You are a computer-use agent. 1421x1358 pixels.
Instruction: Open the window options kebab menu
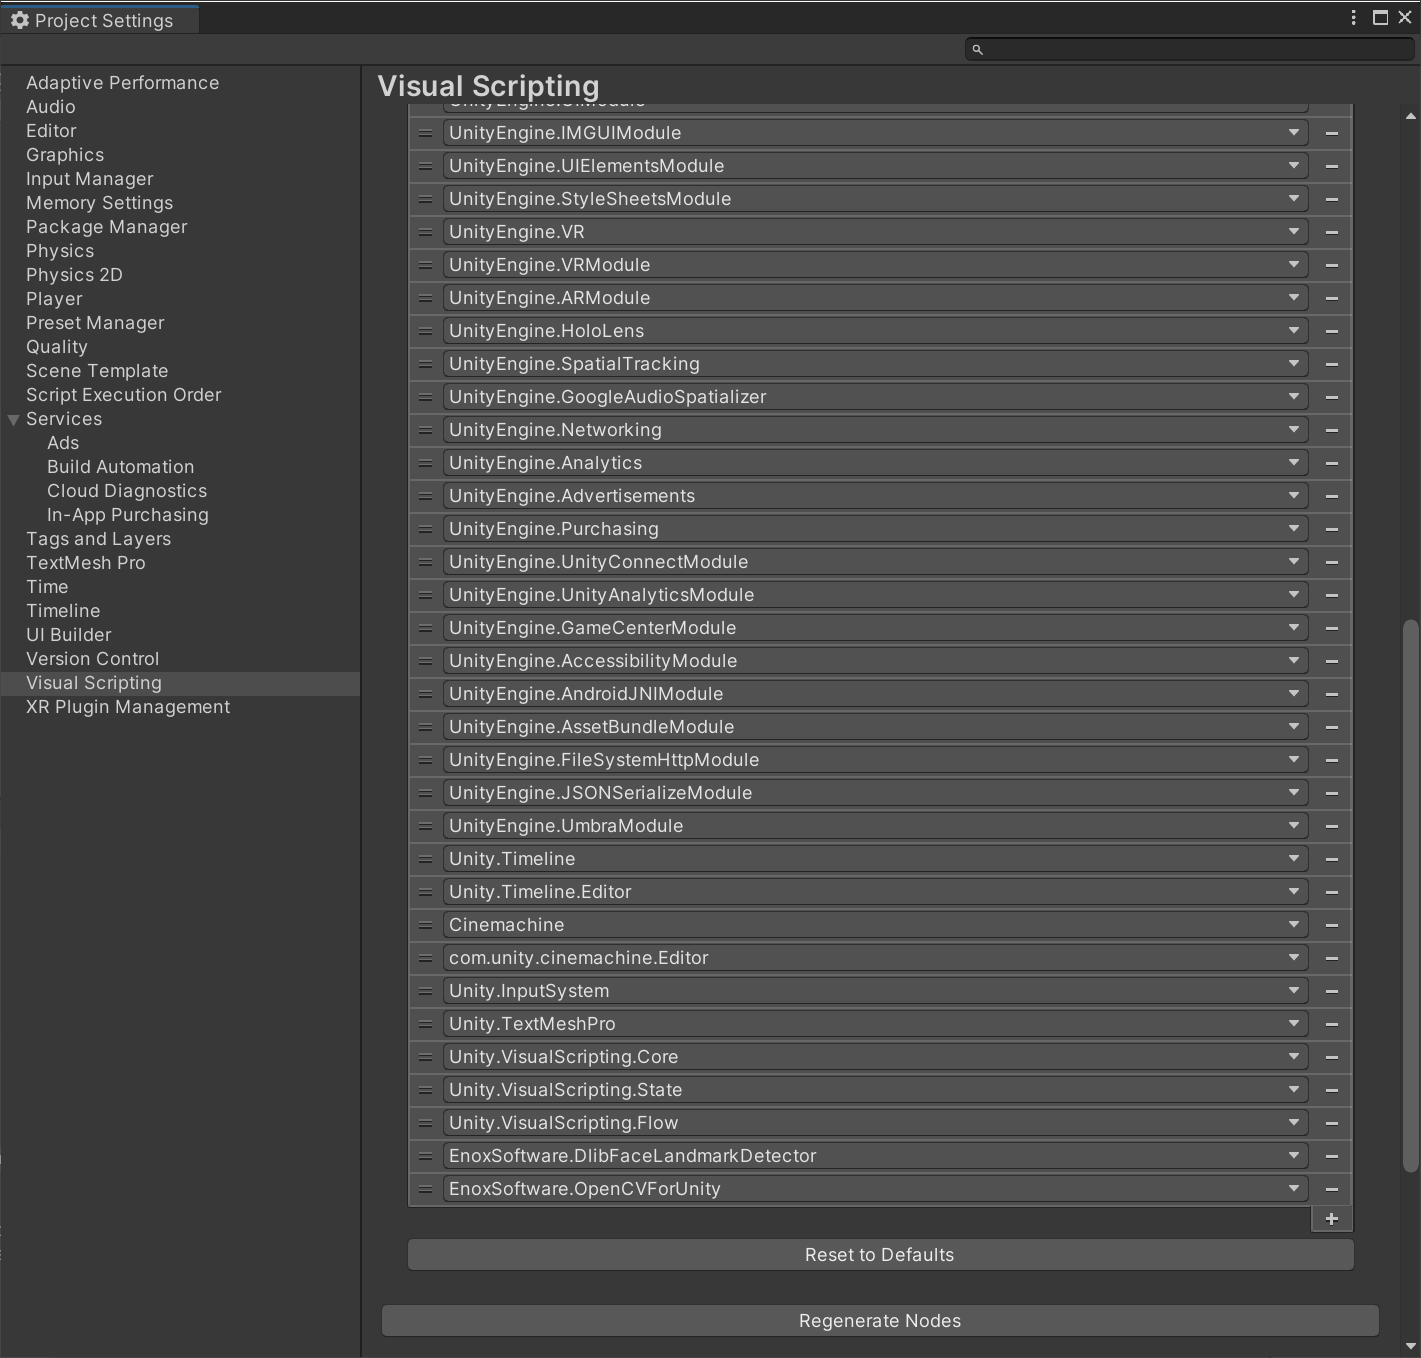pos(1353,18)
